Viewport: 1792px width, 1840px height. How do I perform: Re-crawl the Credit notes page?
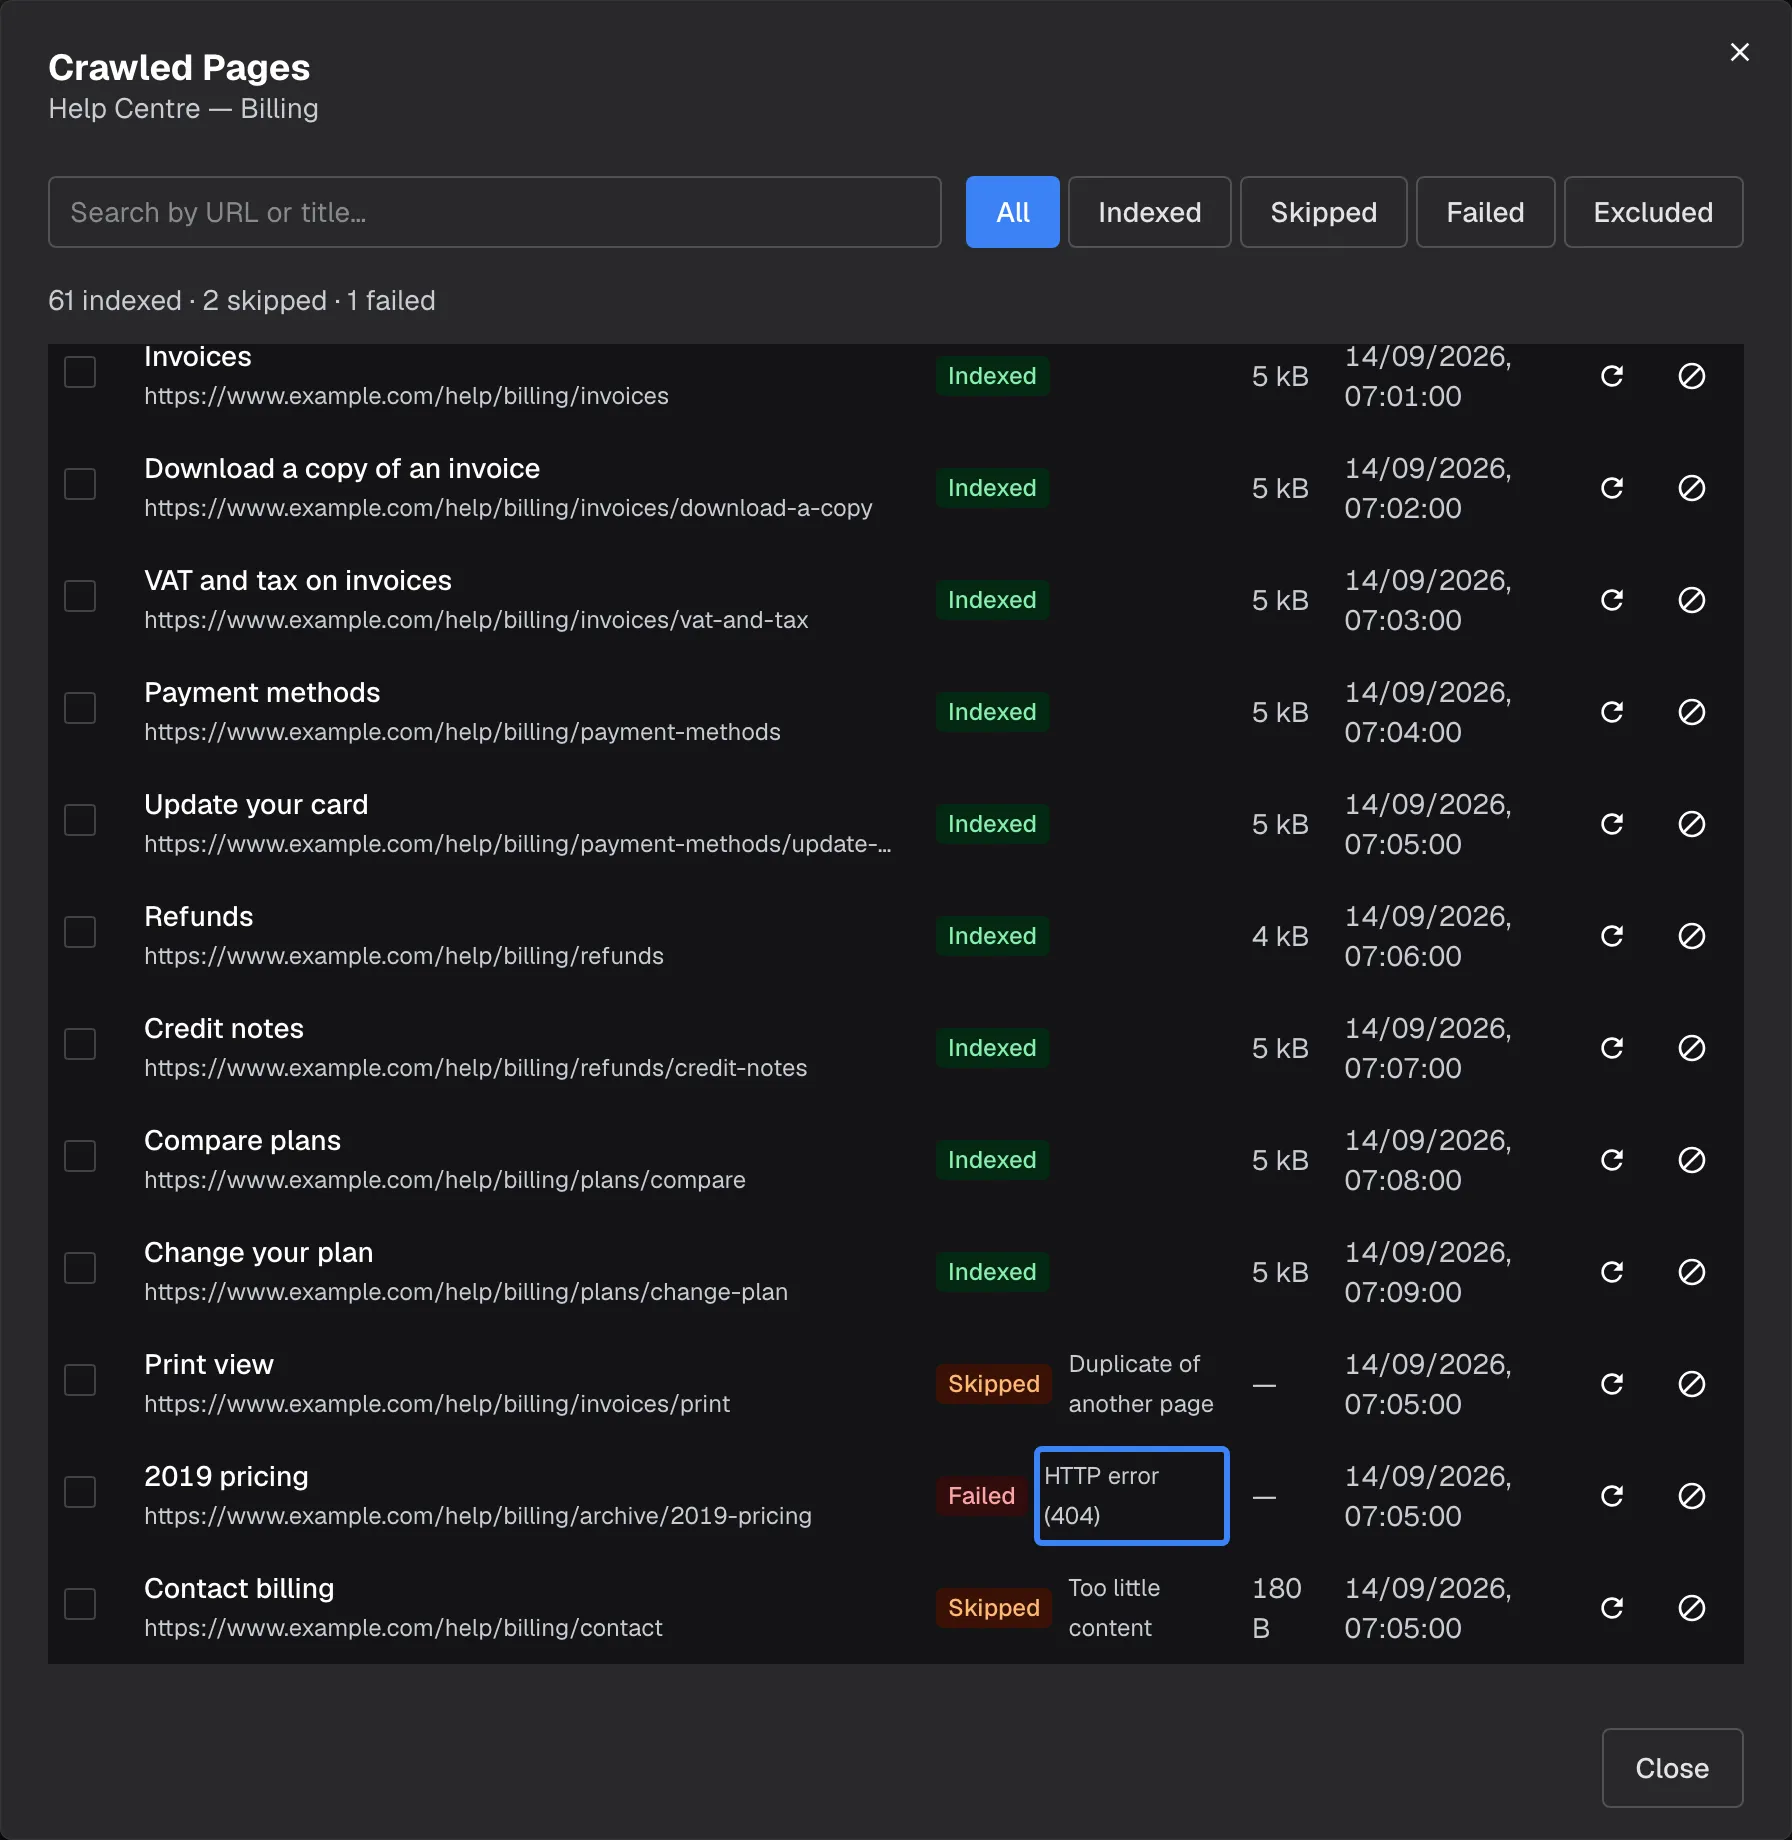[1611, 1048]
